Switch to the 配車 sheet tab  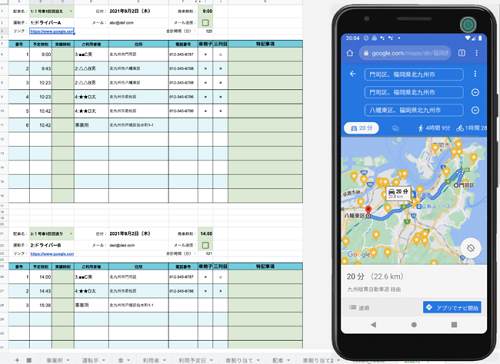click(278, 360)
